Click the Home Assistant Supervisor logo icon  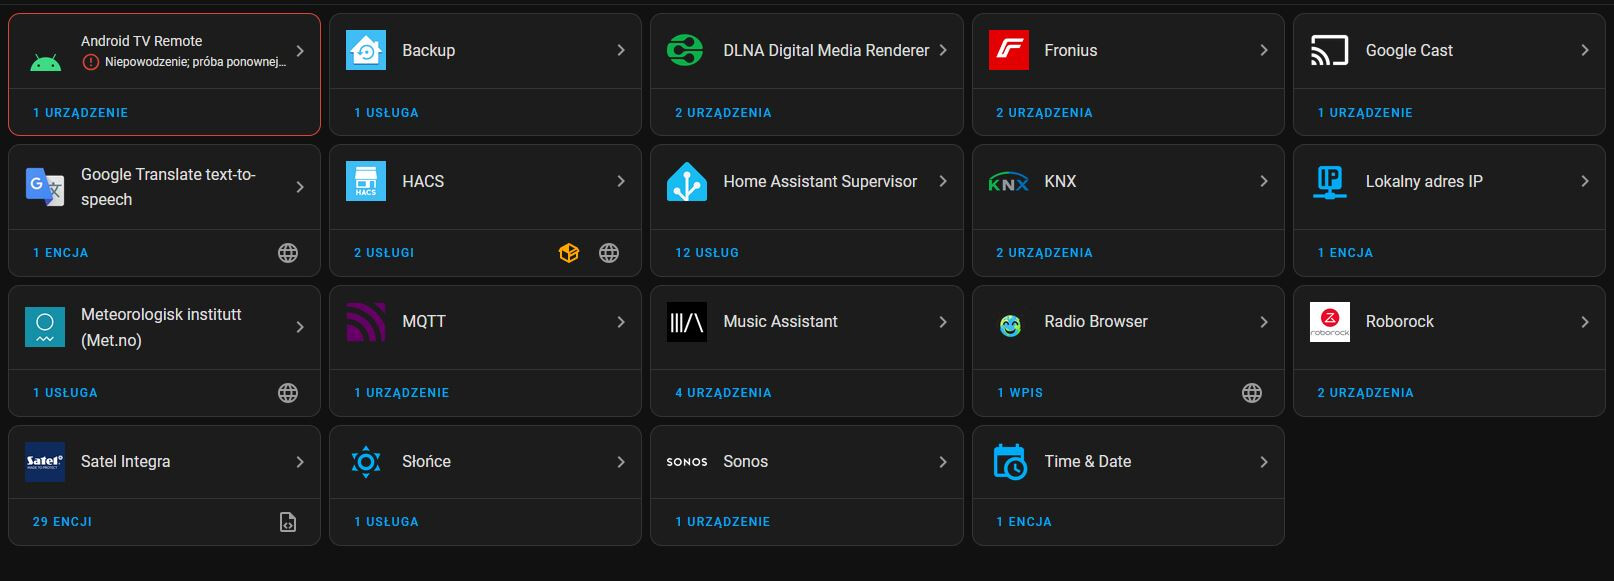[687, 181]
